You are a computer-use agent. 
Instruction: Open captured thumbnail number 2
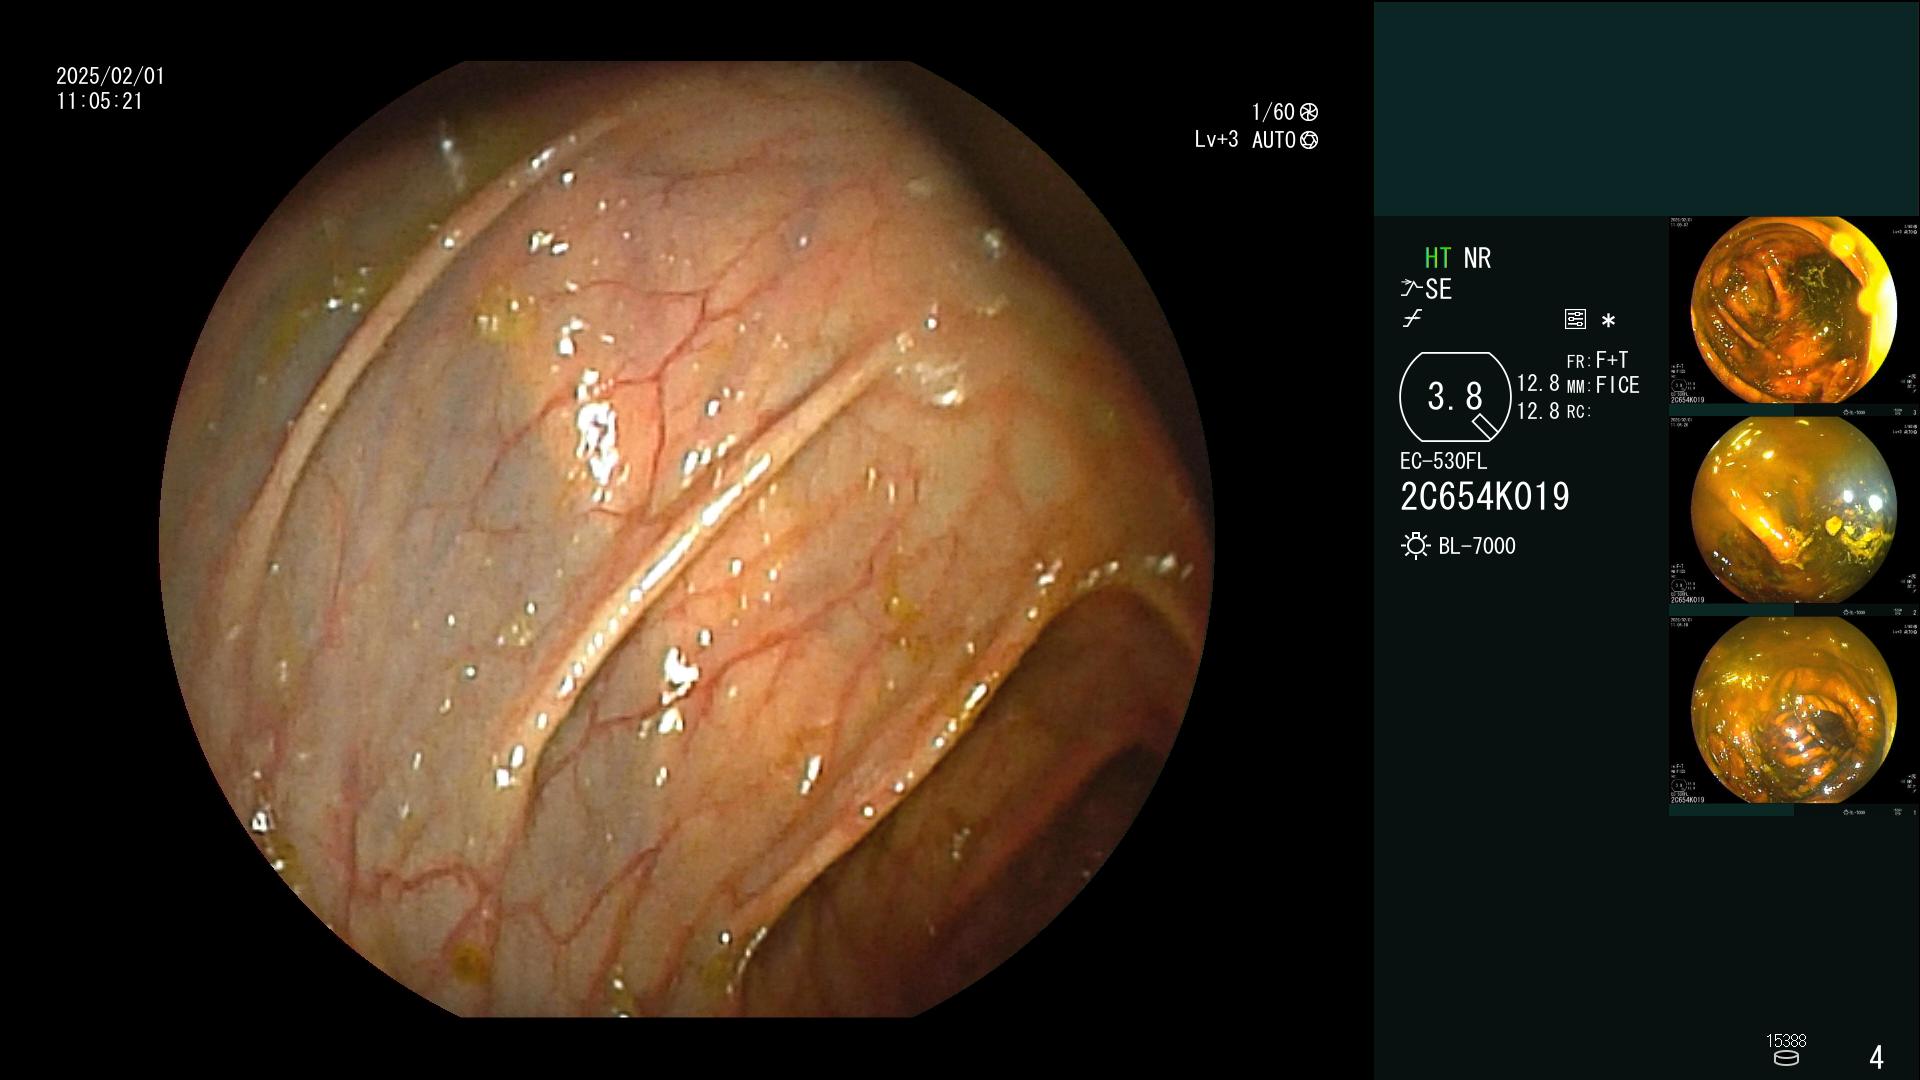tap(1794, 516)
